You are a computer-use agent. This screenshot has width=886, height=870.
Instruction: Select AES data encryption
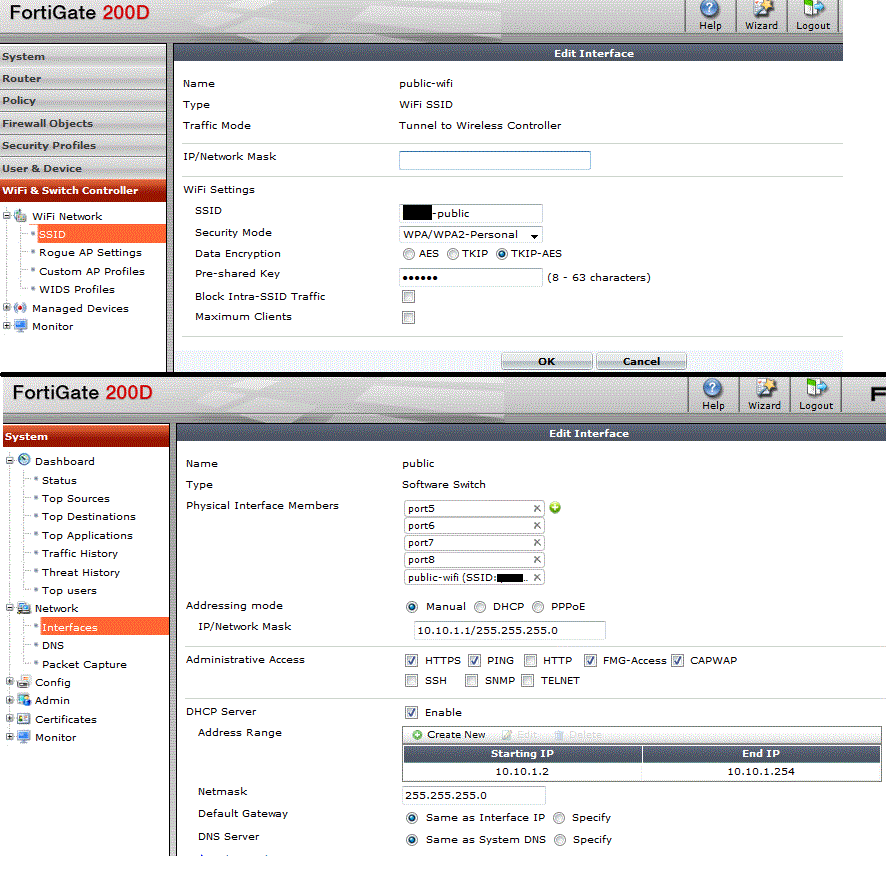[409, 254]
